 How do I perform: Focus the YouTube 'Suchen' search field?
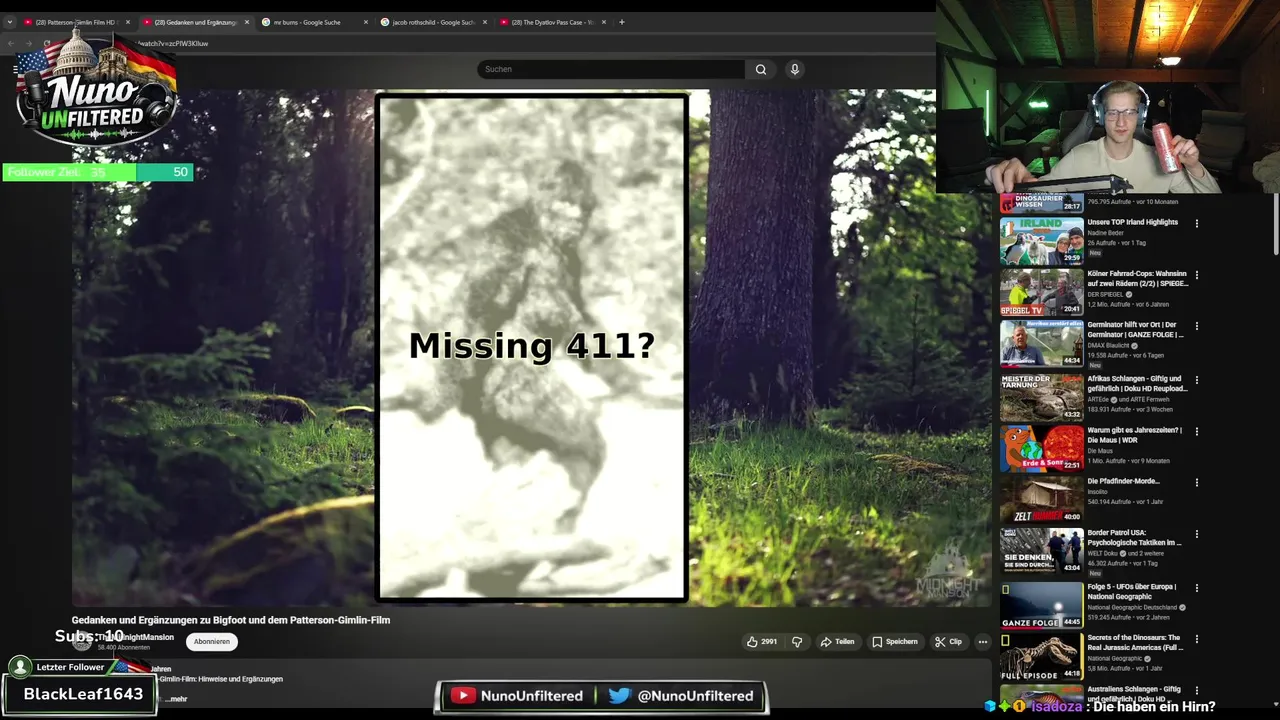610,69
